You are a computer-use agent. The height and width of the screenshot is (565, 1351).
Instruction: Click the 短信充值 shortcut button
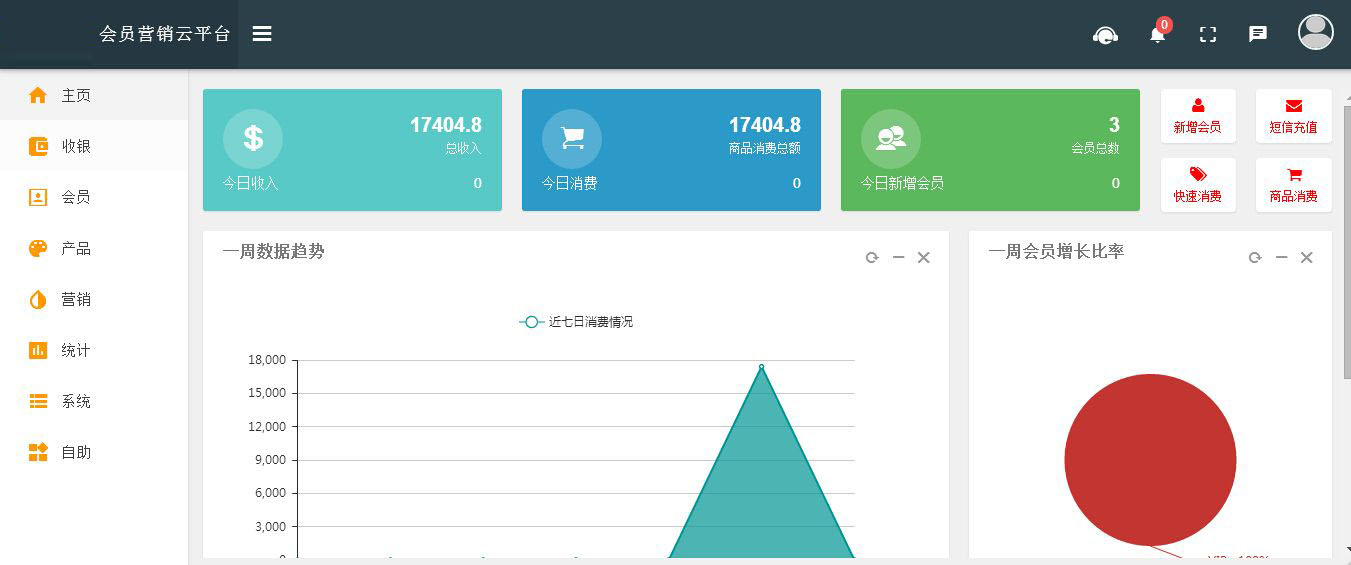pos(1293,116)
